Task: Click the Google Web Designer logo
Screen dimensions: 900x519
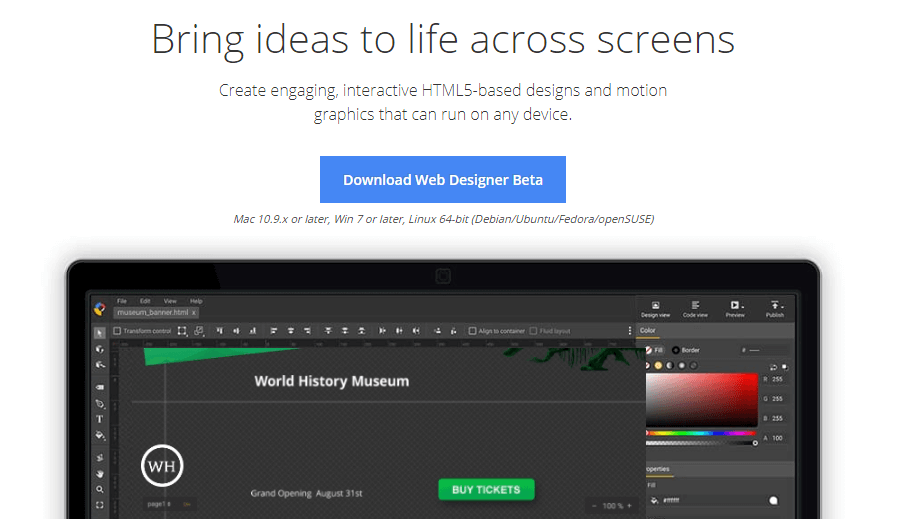Action: click(100, 309)
